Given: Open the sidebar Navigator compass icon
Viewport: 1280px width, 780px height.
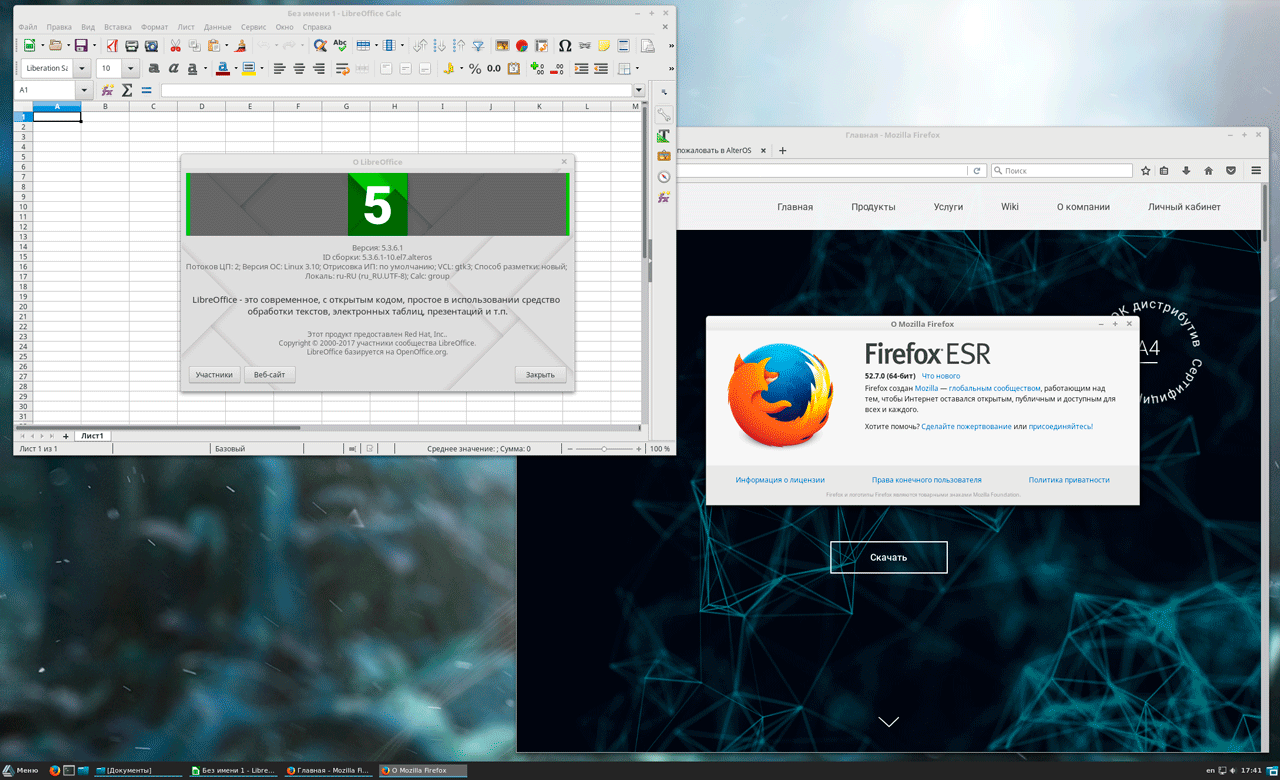Looking at the screenshot, I should [x=663, y=176].
